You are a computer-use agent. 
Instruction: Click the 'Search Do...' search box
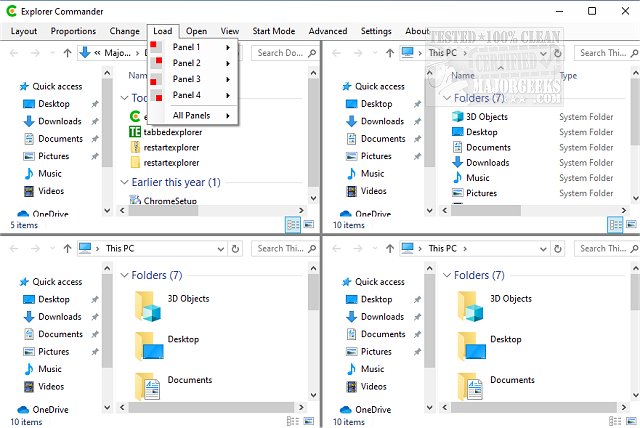(x=284, y=53)
